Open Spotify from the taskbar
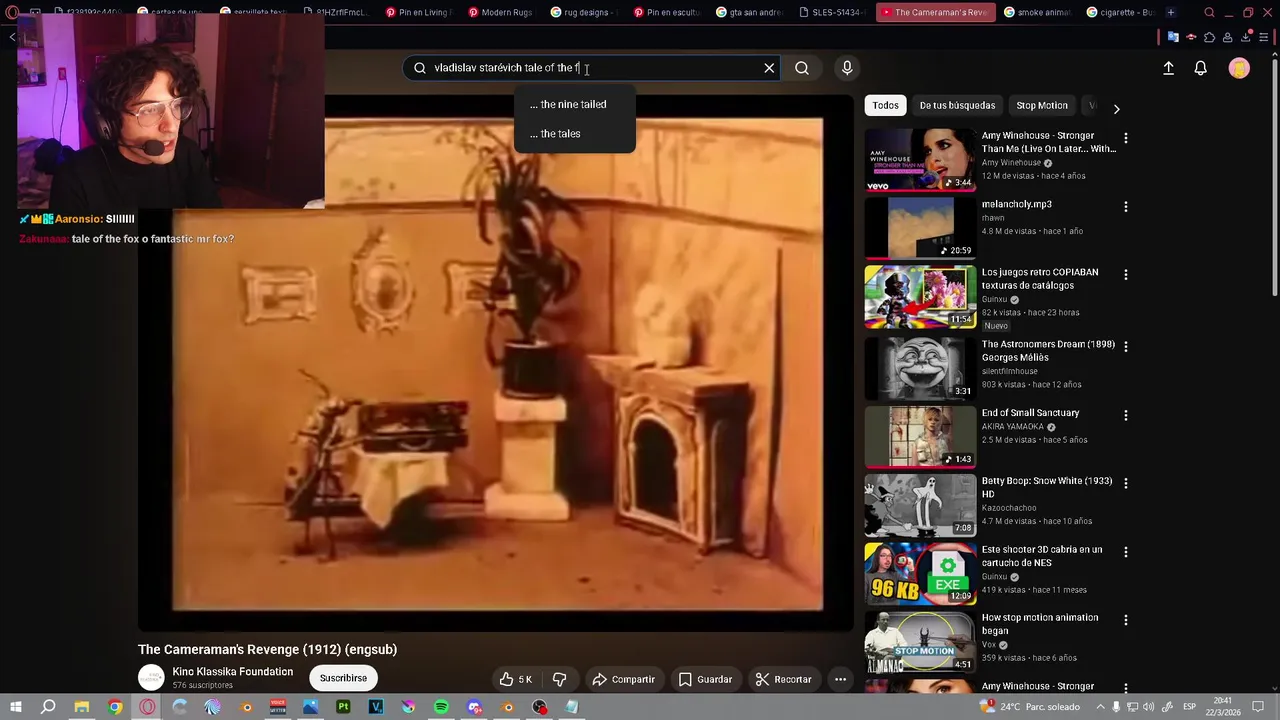Screen dimensions: 1280x720 441,707
